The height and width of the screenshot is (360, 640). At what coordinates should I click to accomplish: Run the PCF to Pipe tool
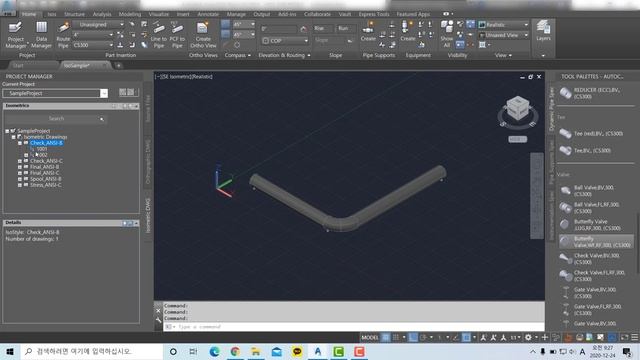[x=177, y=35]
